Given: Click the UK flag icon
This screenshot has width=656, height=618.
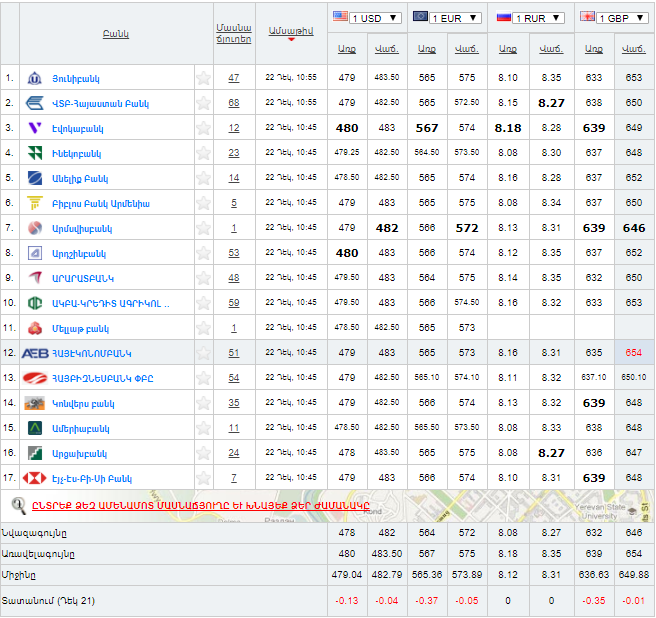Looking at the screenshot, I should [x=587, y=16].
